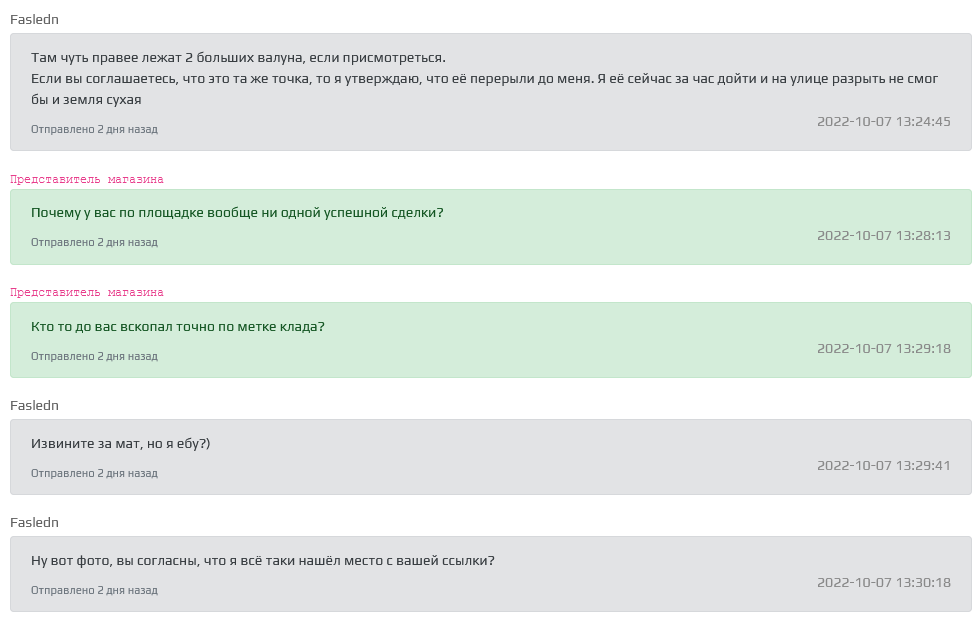Select the message about two large boulders
Viewport: 979px width, 626px height.
point(485,79)
